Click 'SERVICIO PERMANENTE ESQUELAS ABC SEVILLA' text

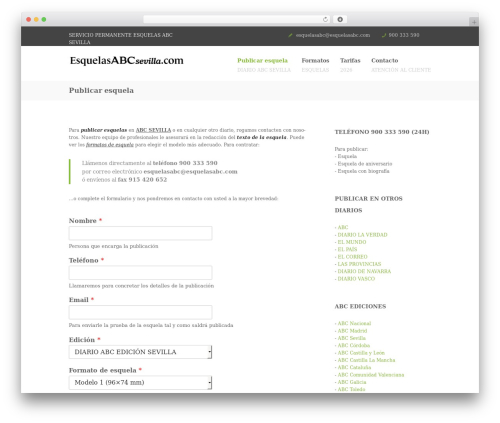121,38
